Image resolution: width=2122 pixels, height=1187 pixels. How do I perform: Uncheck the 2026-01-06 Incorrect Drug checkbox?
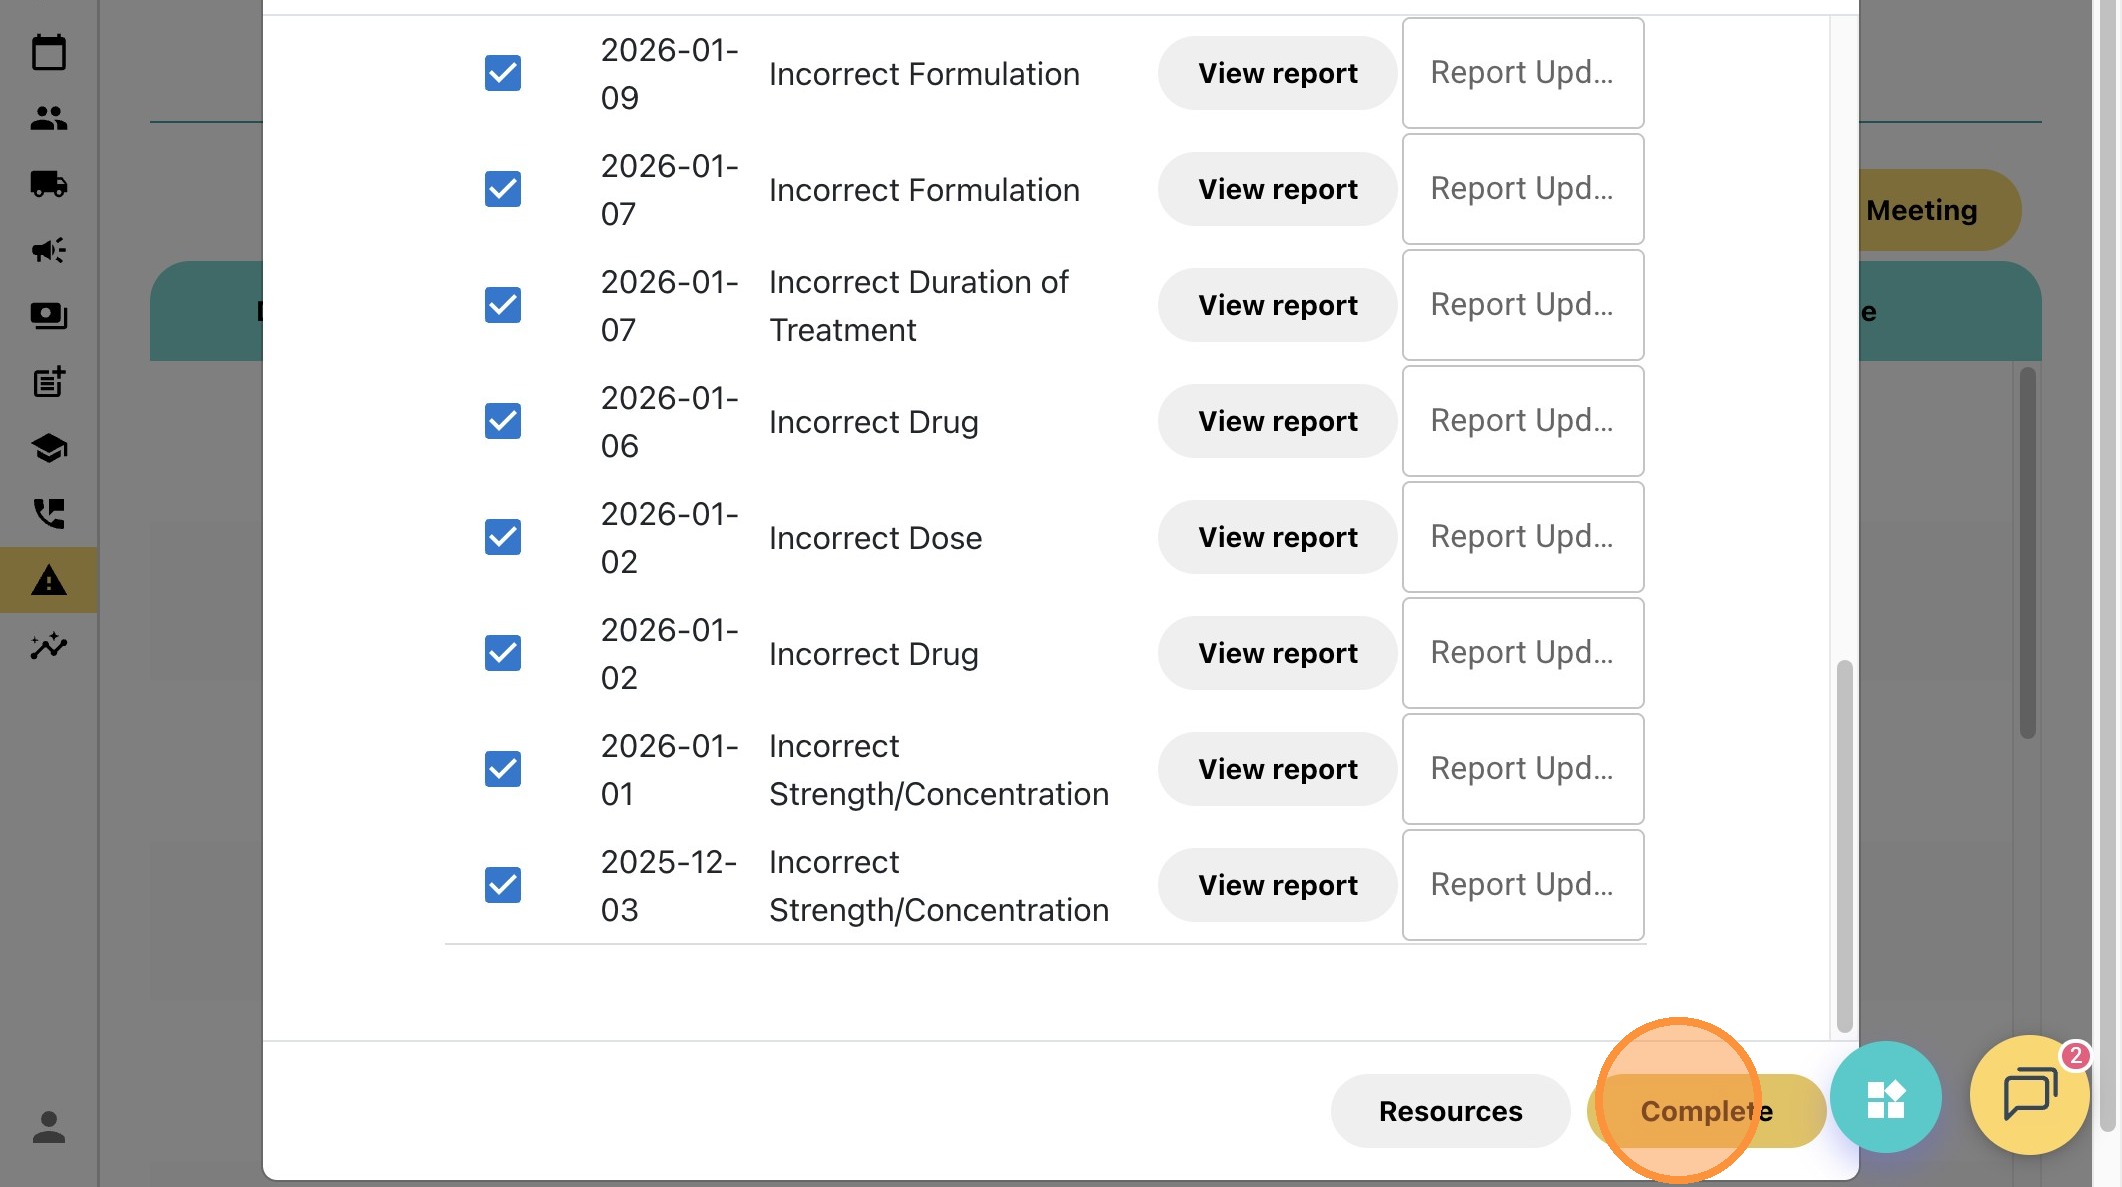503,421
